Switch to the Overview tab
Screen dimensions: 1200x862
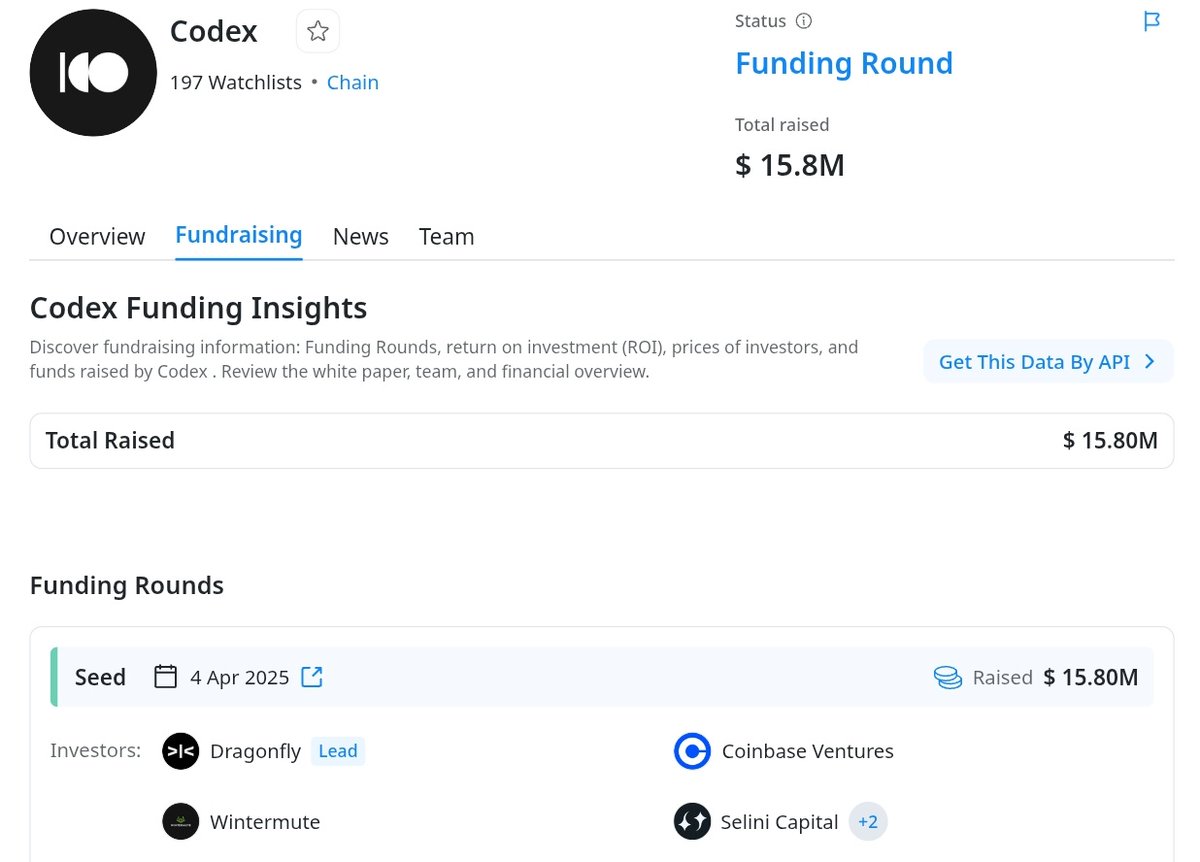click(x=97, y=236)
